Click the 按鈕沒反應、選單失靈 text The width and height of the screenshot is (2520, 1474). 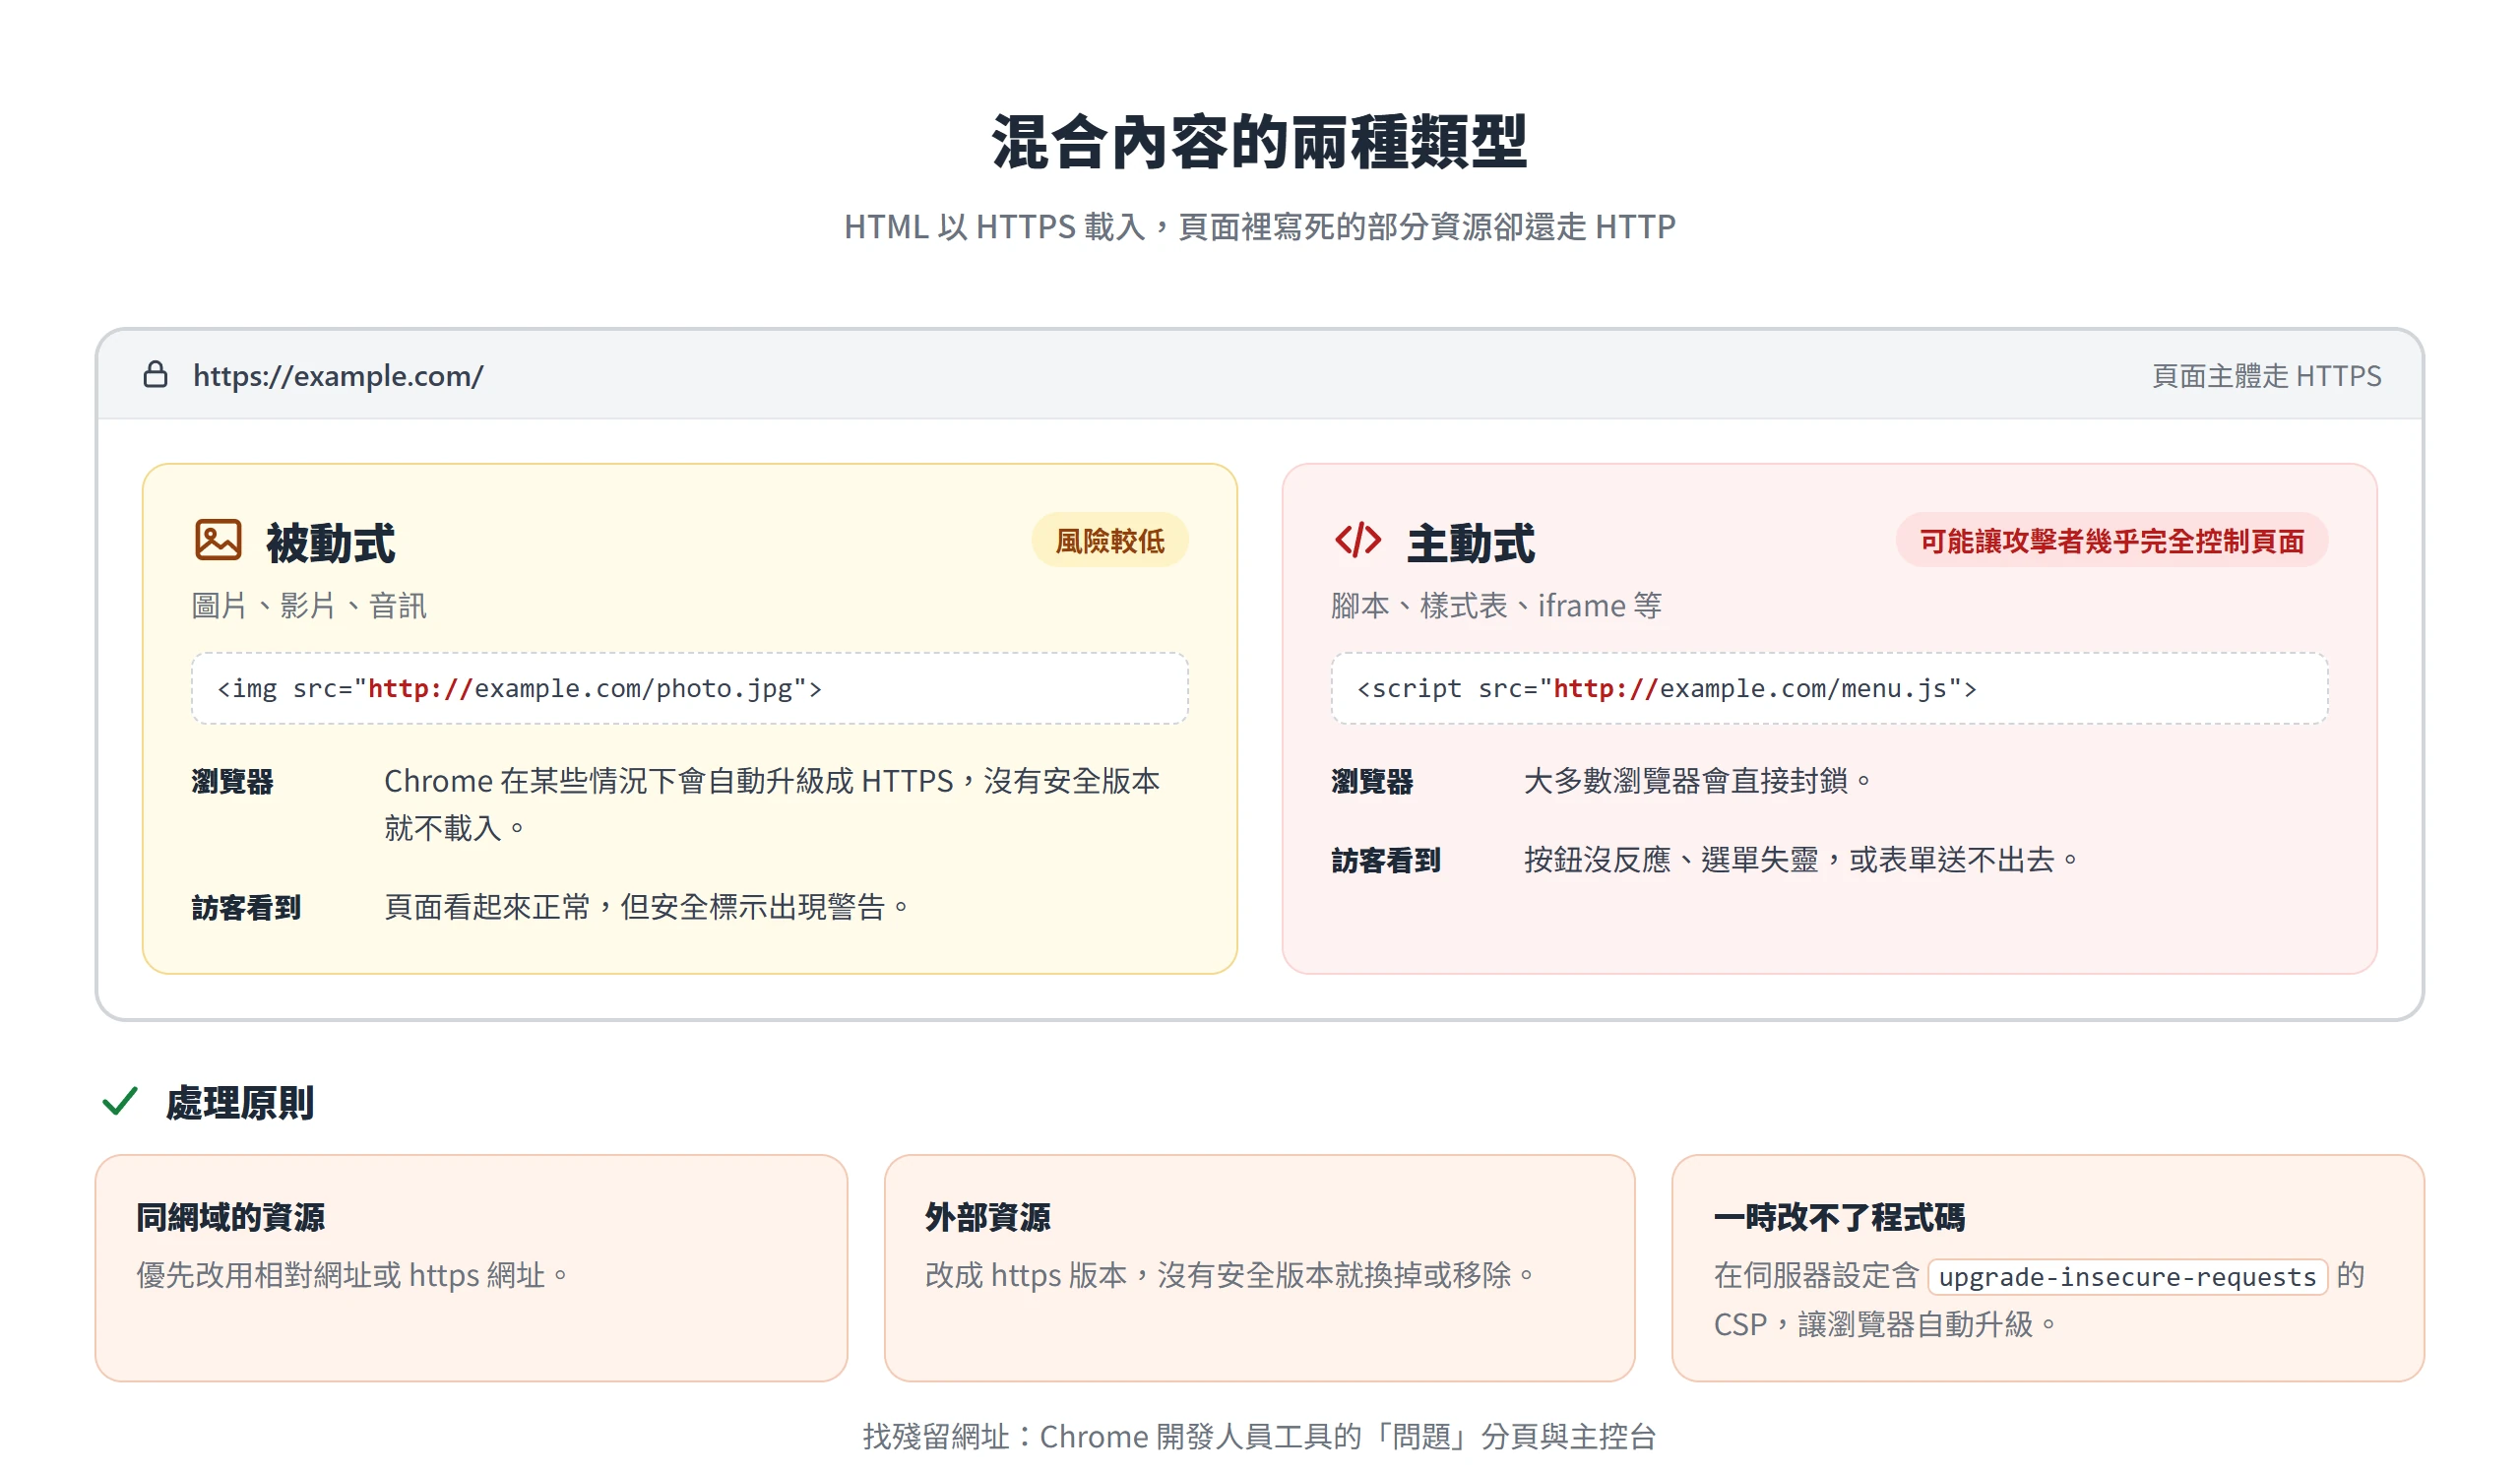click(x=1801, y=860)
